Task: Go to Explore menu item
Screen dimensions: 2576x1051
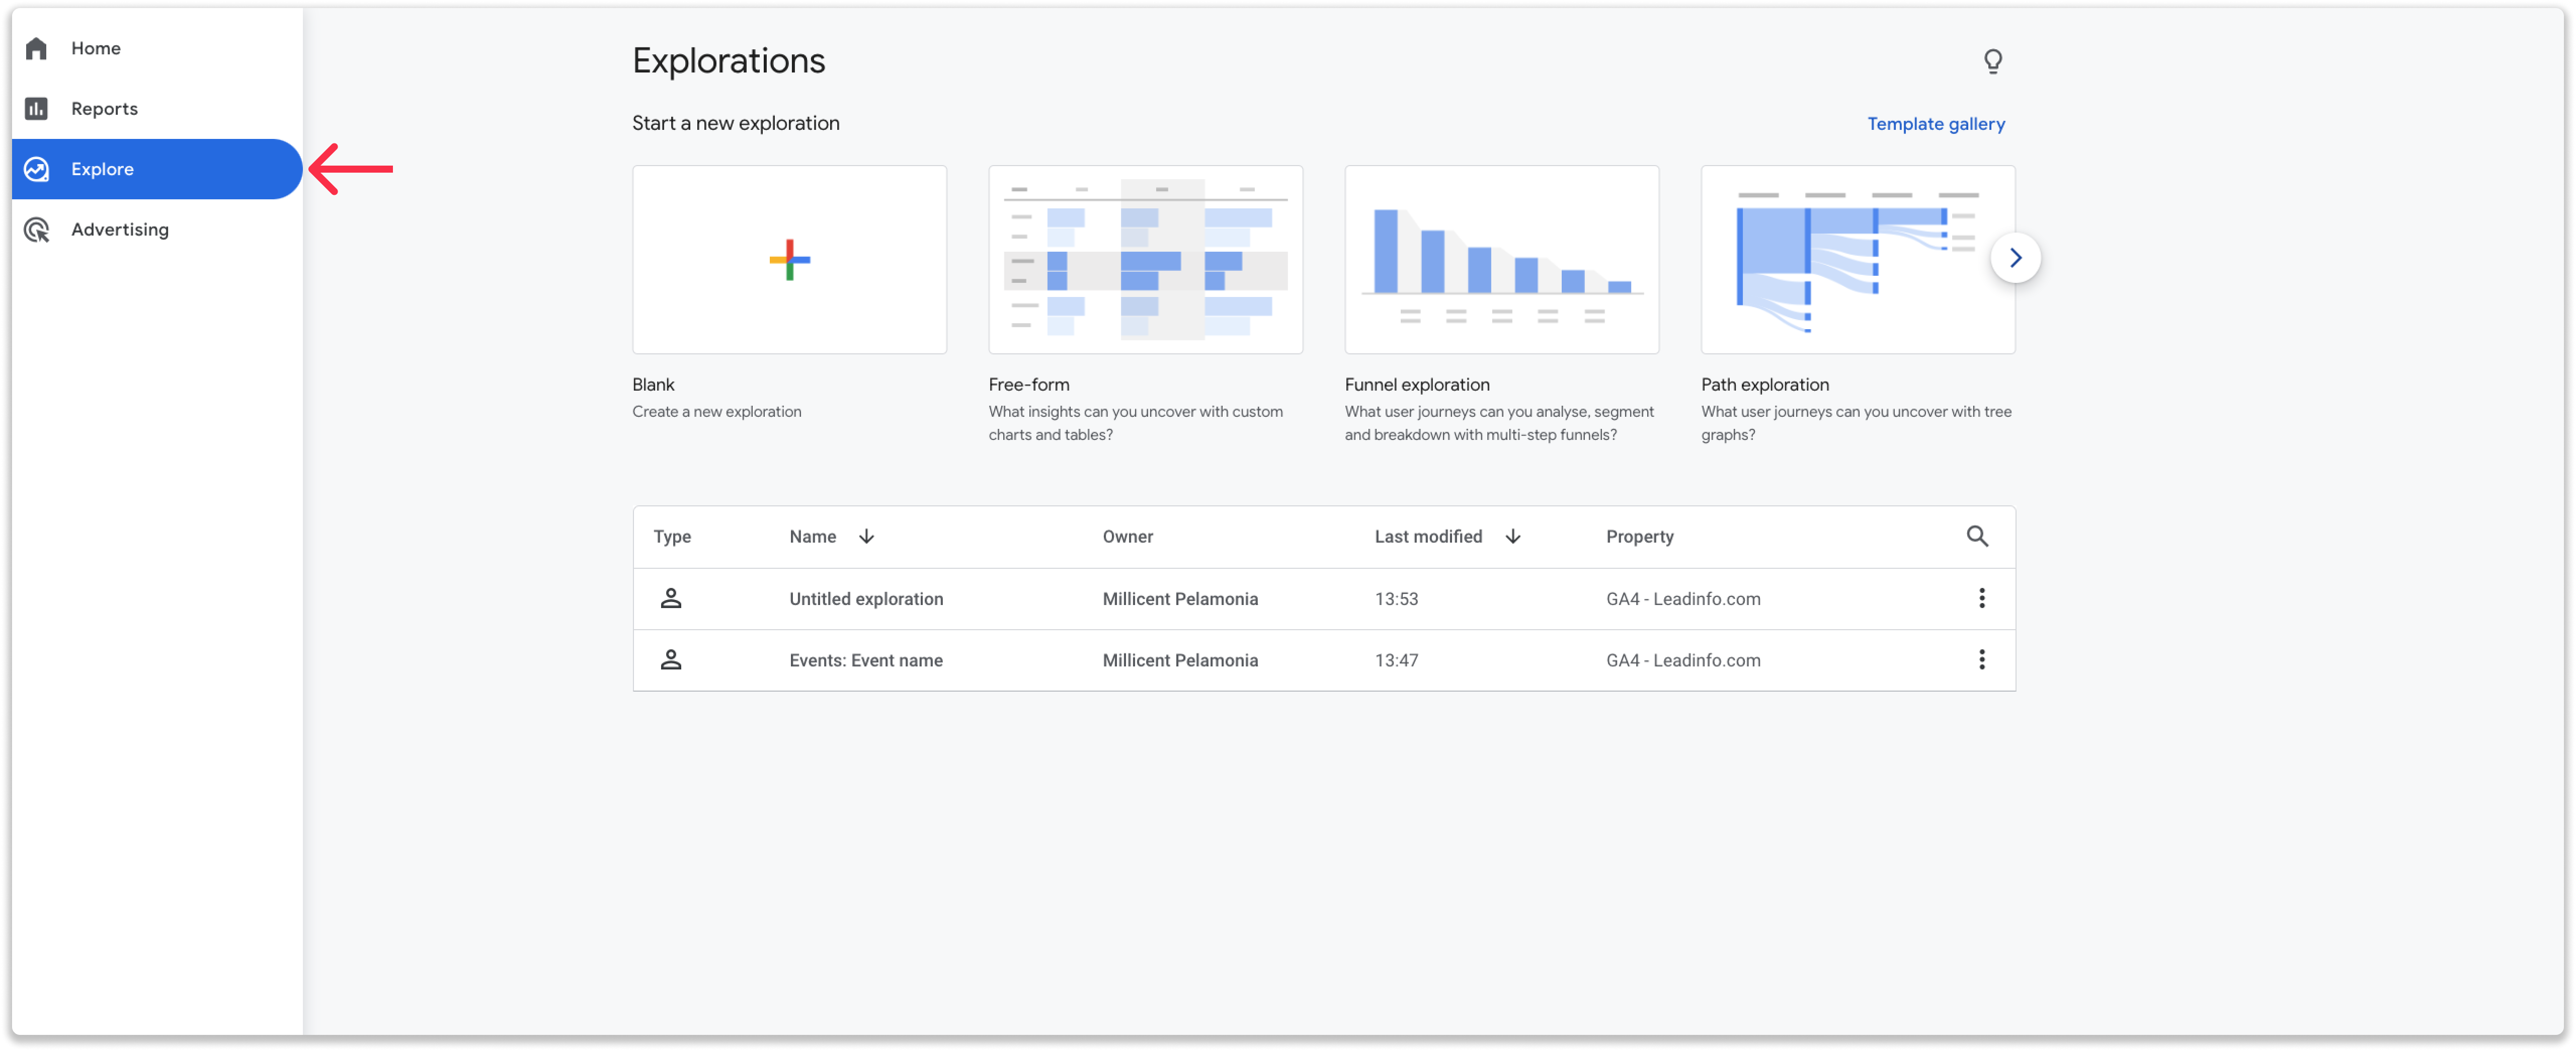Action: [x=157, y=169]
